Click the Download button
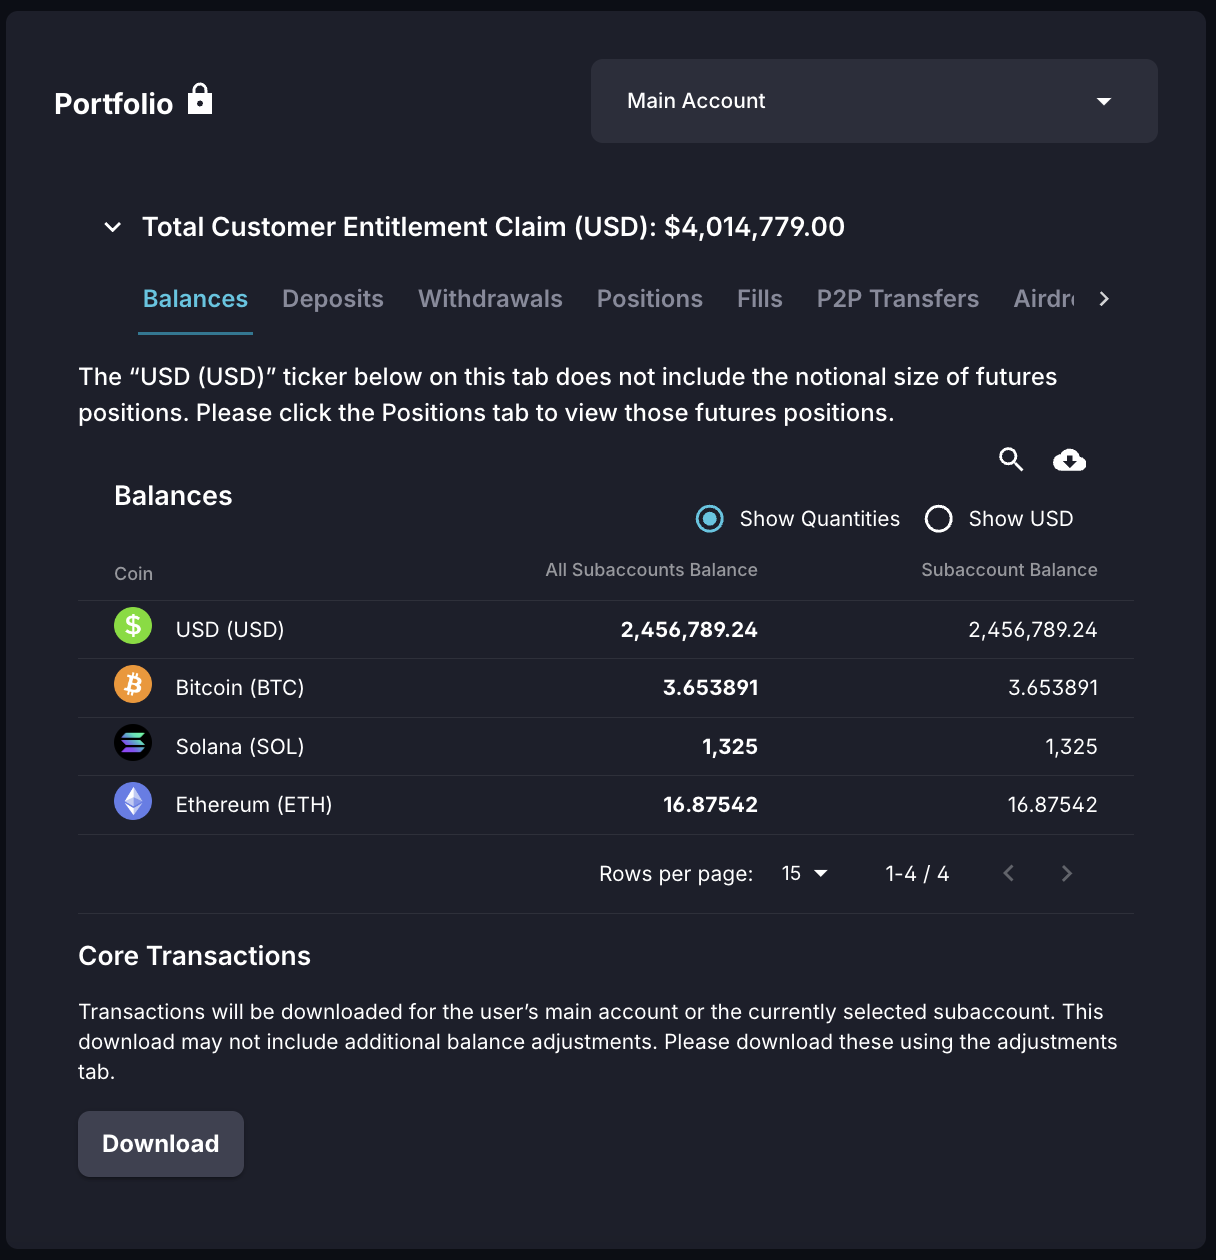This screenshot has height=1260, width=1216. [161, 1144]
